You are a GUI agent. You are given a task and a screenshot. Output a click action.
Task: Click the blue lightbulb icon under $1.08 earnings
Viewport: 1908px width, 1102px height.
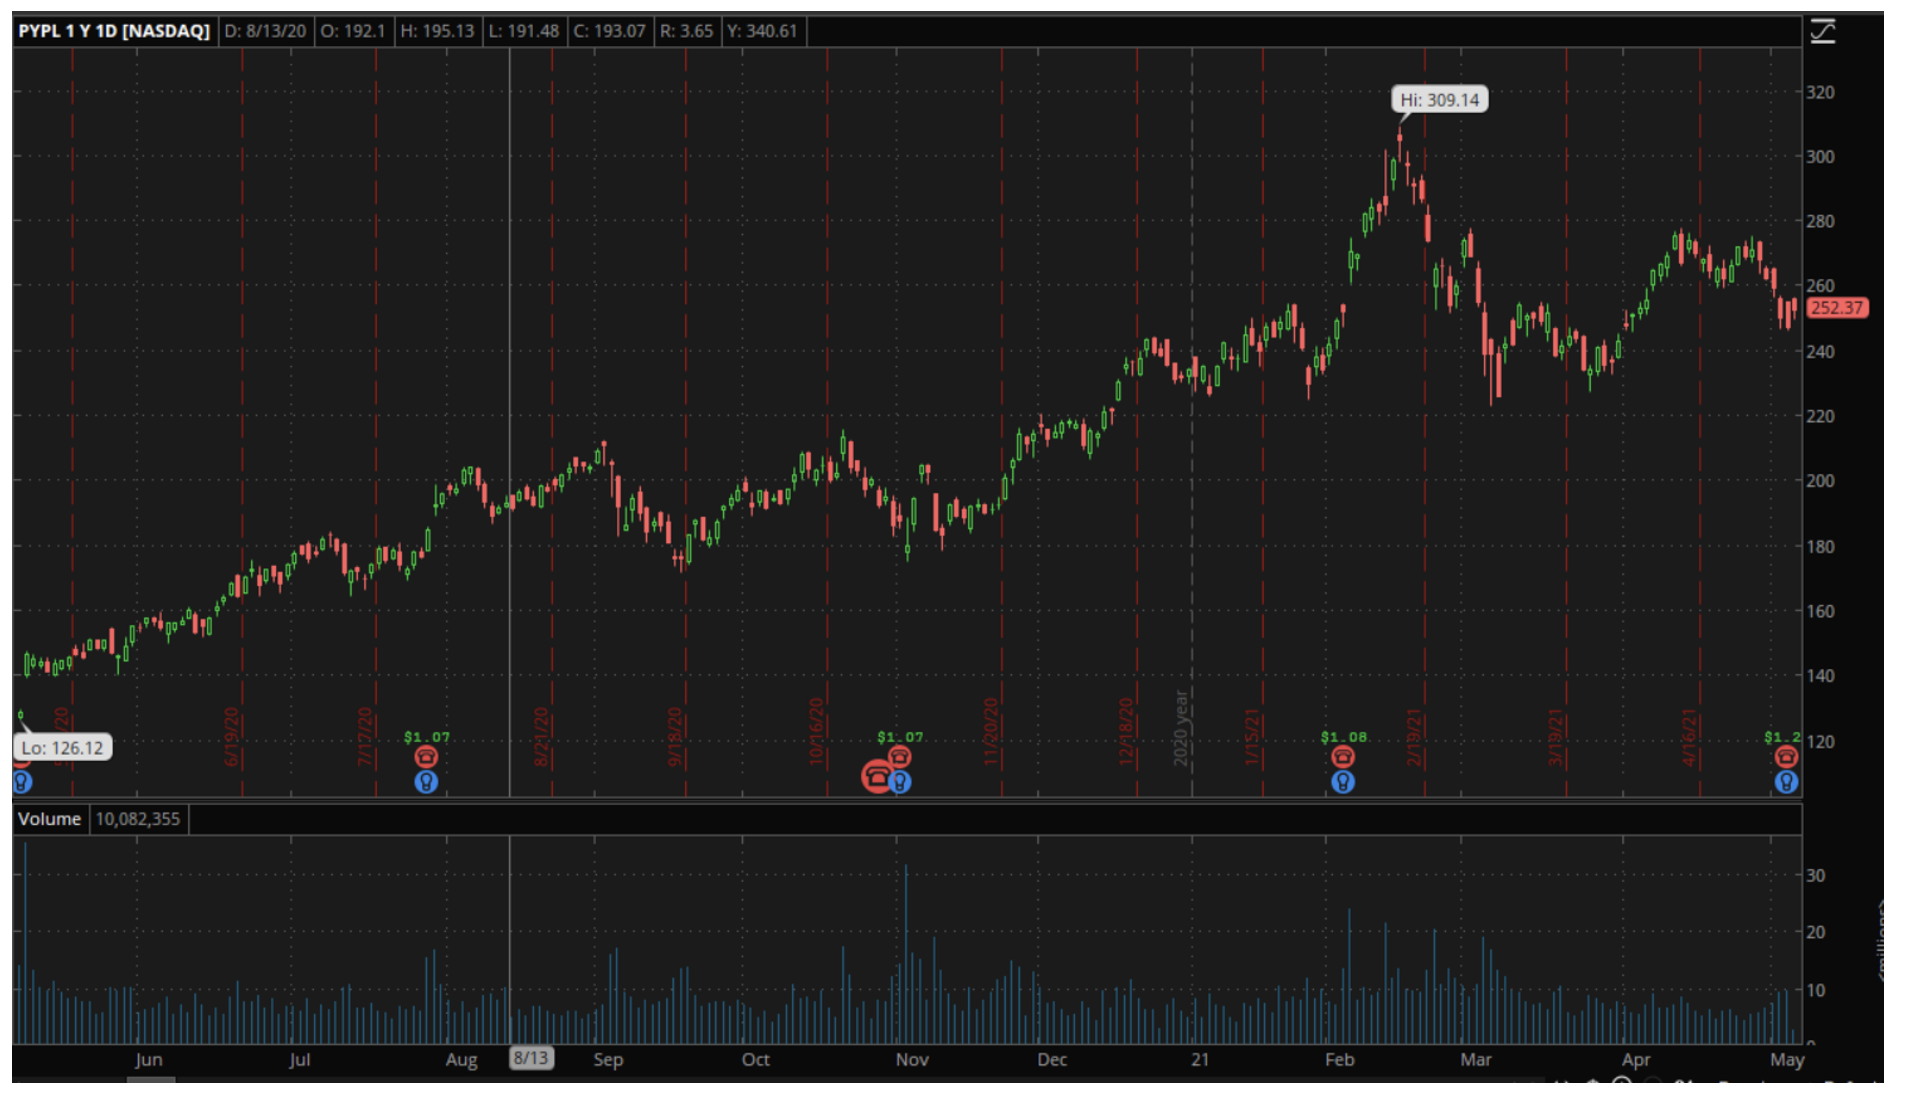tap(1343, 782)
